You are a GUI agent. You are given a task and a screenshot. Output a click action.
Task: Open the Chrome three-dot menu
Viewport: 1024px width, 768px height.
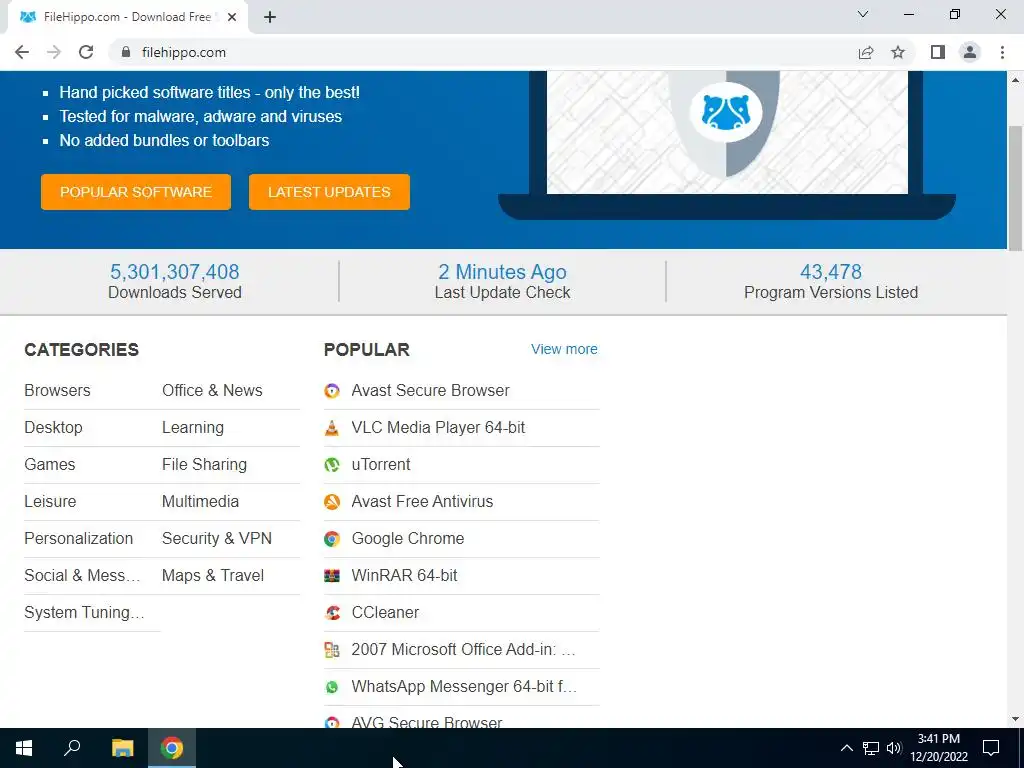point(1002,52)
